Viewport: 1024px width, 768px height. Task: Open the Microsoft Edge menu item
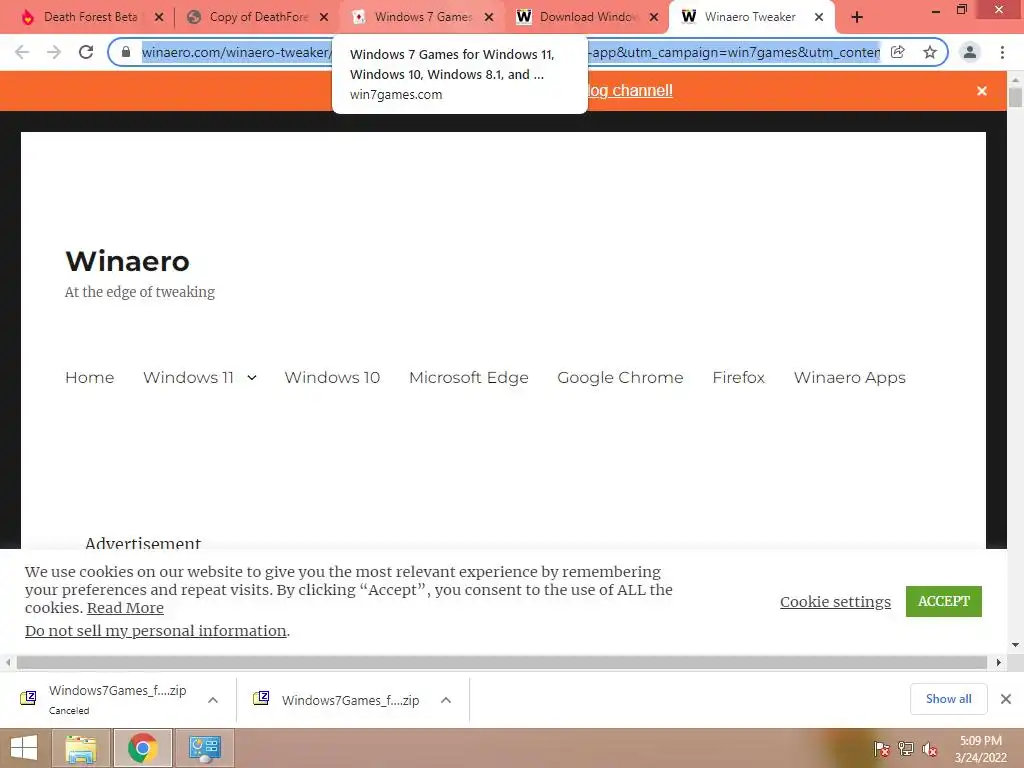469,377
